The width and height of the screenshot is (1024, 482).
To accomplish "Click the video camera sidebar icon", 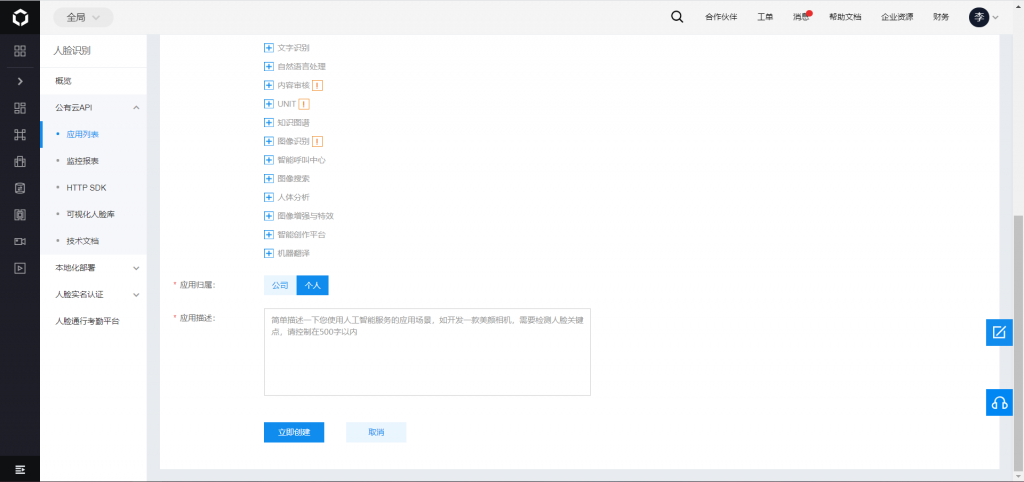I will (20, 241).
